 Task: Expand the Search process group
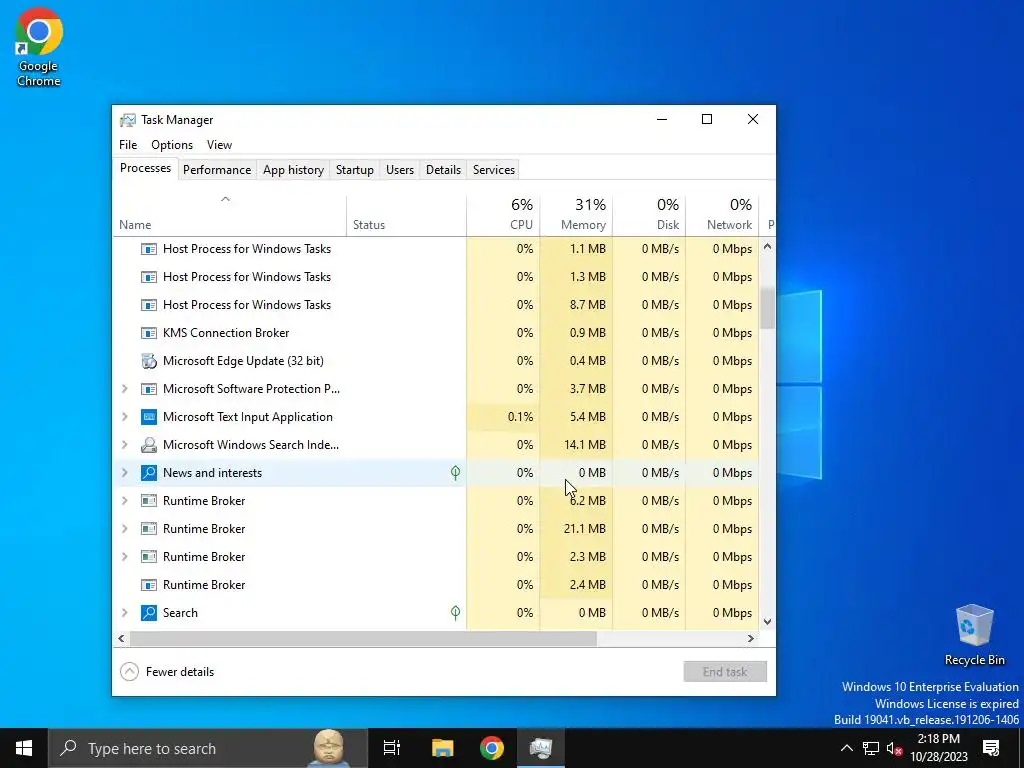(125, 613)
